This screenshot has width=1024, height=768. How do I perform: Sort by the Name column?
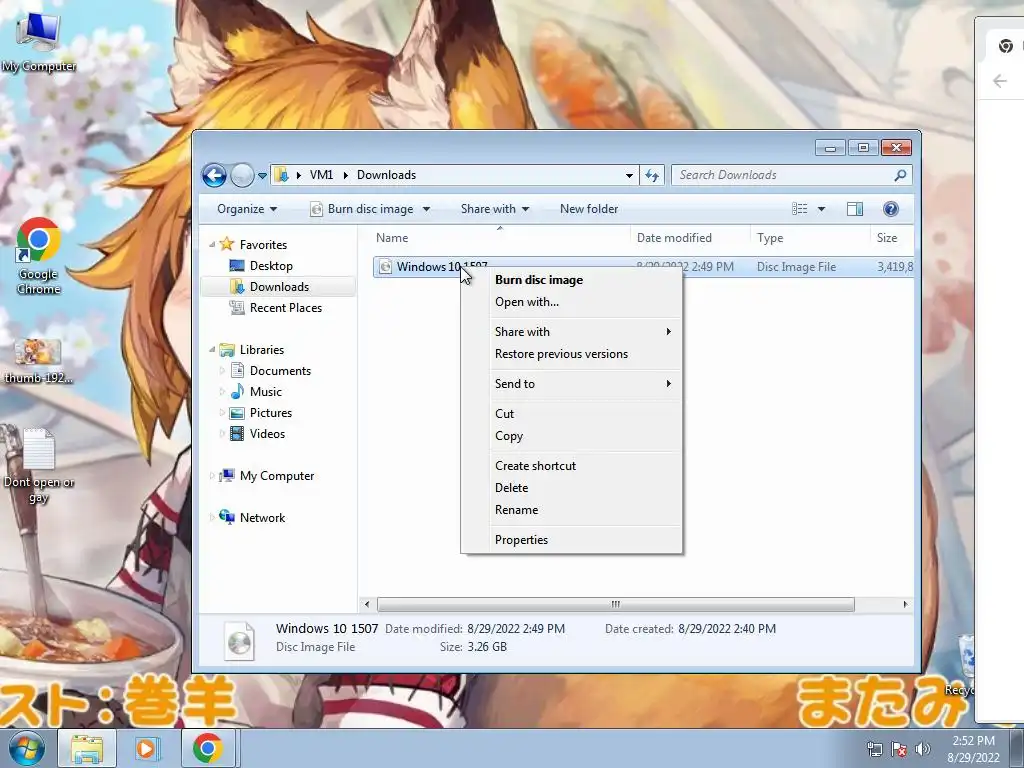(x=500, y=238)
